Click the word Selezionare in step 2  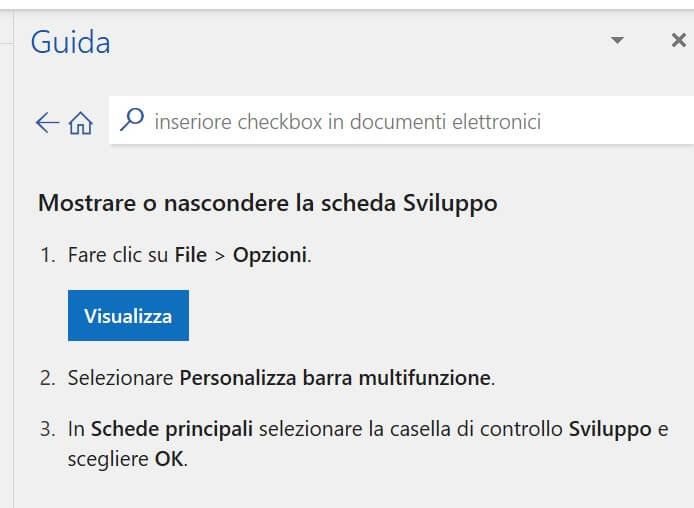pyautogui.click(x=121, y=378)
